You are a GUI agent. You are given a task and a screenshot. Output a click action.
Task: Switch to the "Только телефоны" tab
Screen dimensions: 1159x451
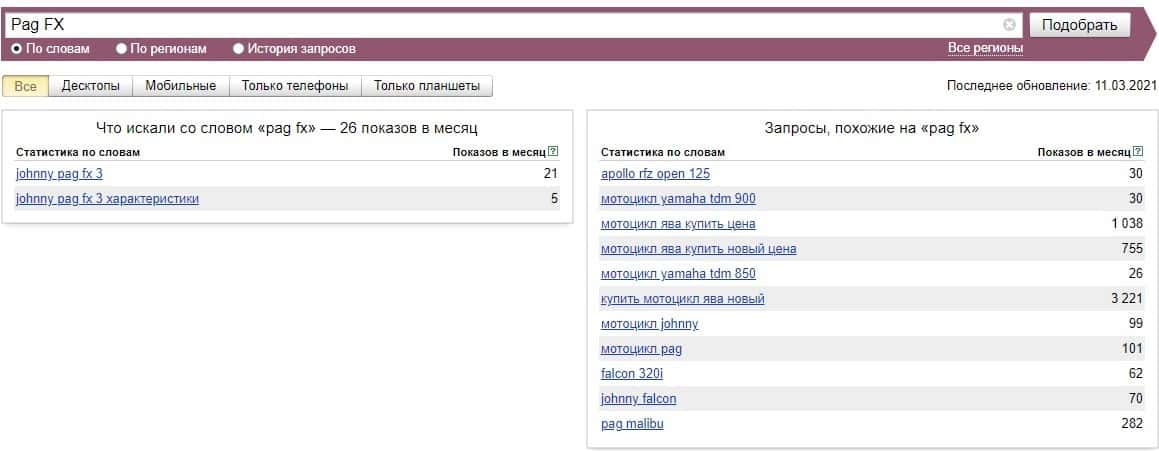click(295, 86)
